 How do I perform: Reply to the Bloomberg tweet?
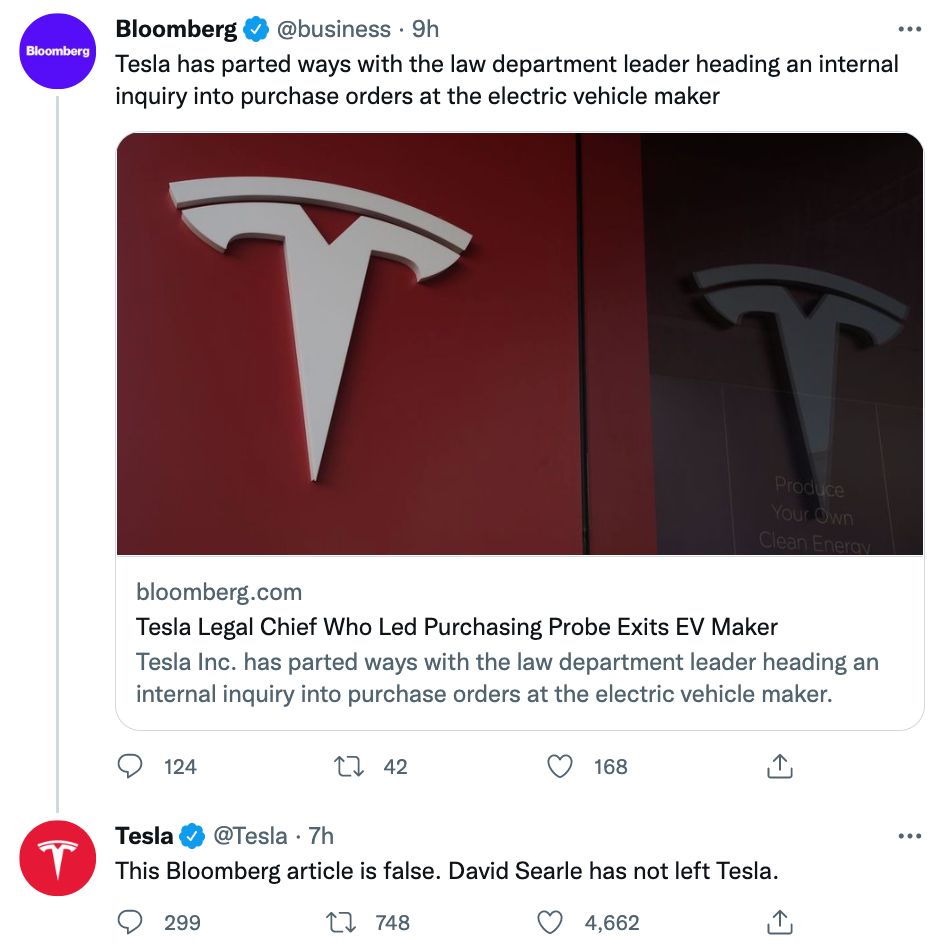[x=131, y=766]
